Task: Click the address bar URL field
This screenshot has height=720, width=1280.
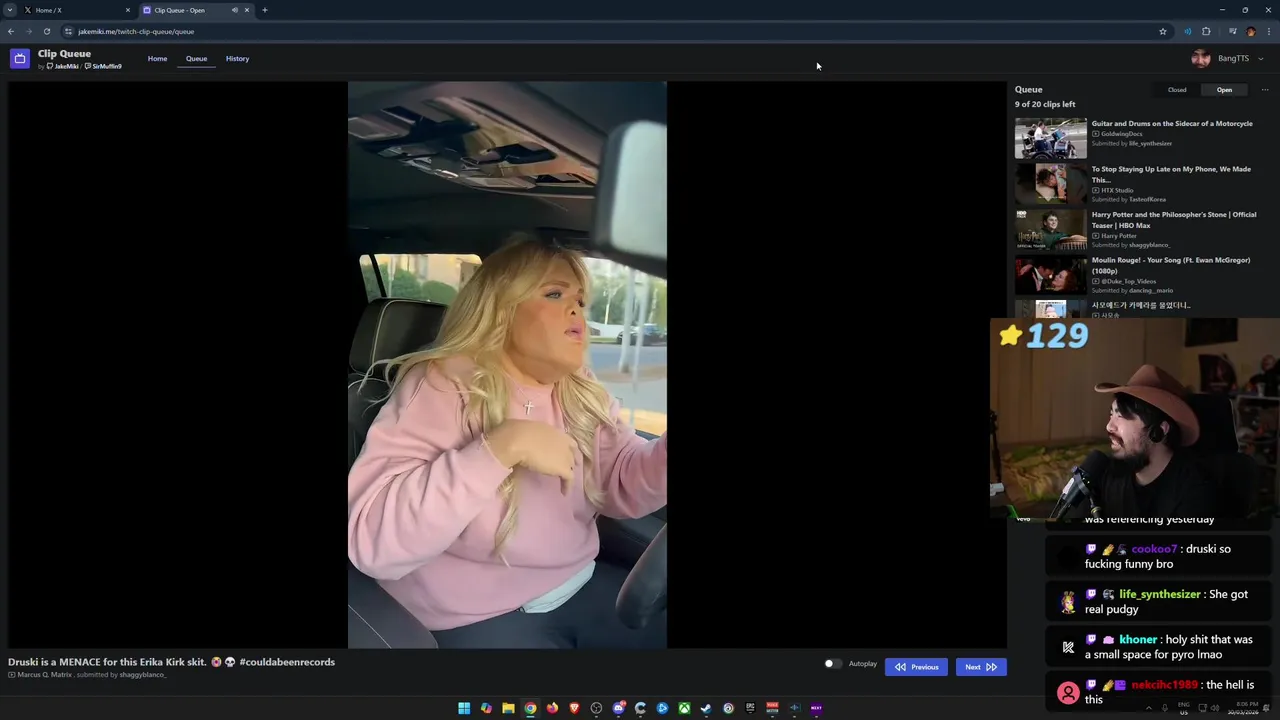Action: coord(615,31)
